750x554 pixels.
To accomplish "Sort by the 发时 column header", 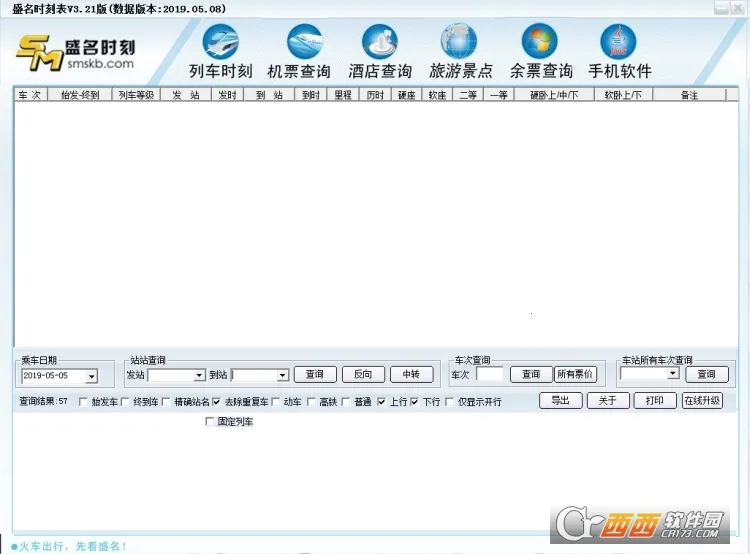I will [228, 95].
